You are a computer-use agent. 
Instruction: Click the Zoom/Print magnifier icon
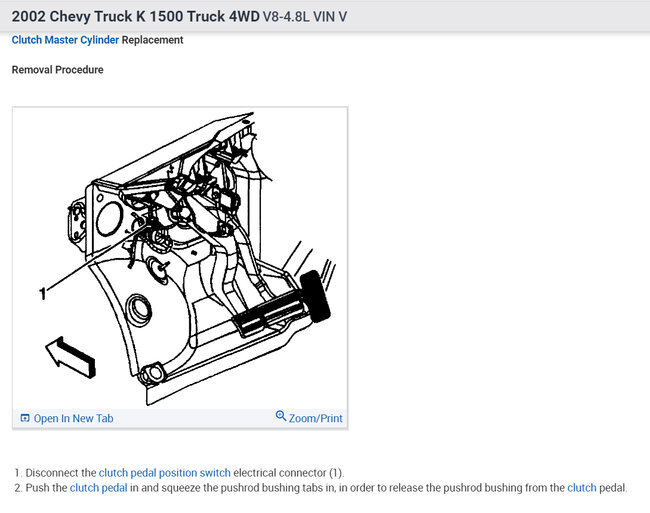click(281, 416)
